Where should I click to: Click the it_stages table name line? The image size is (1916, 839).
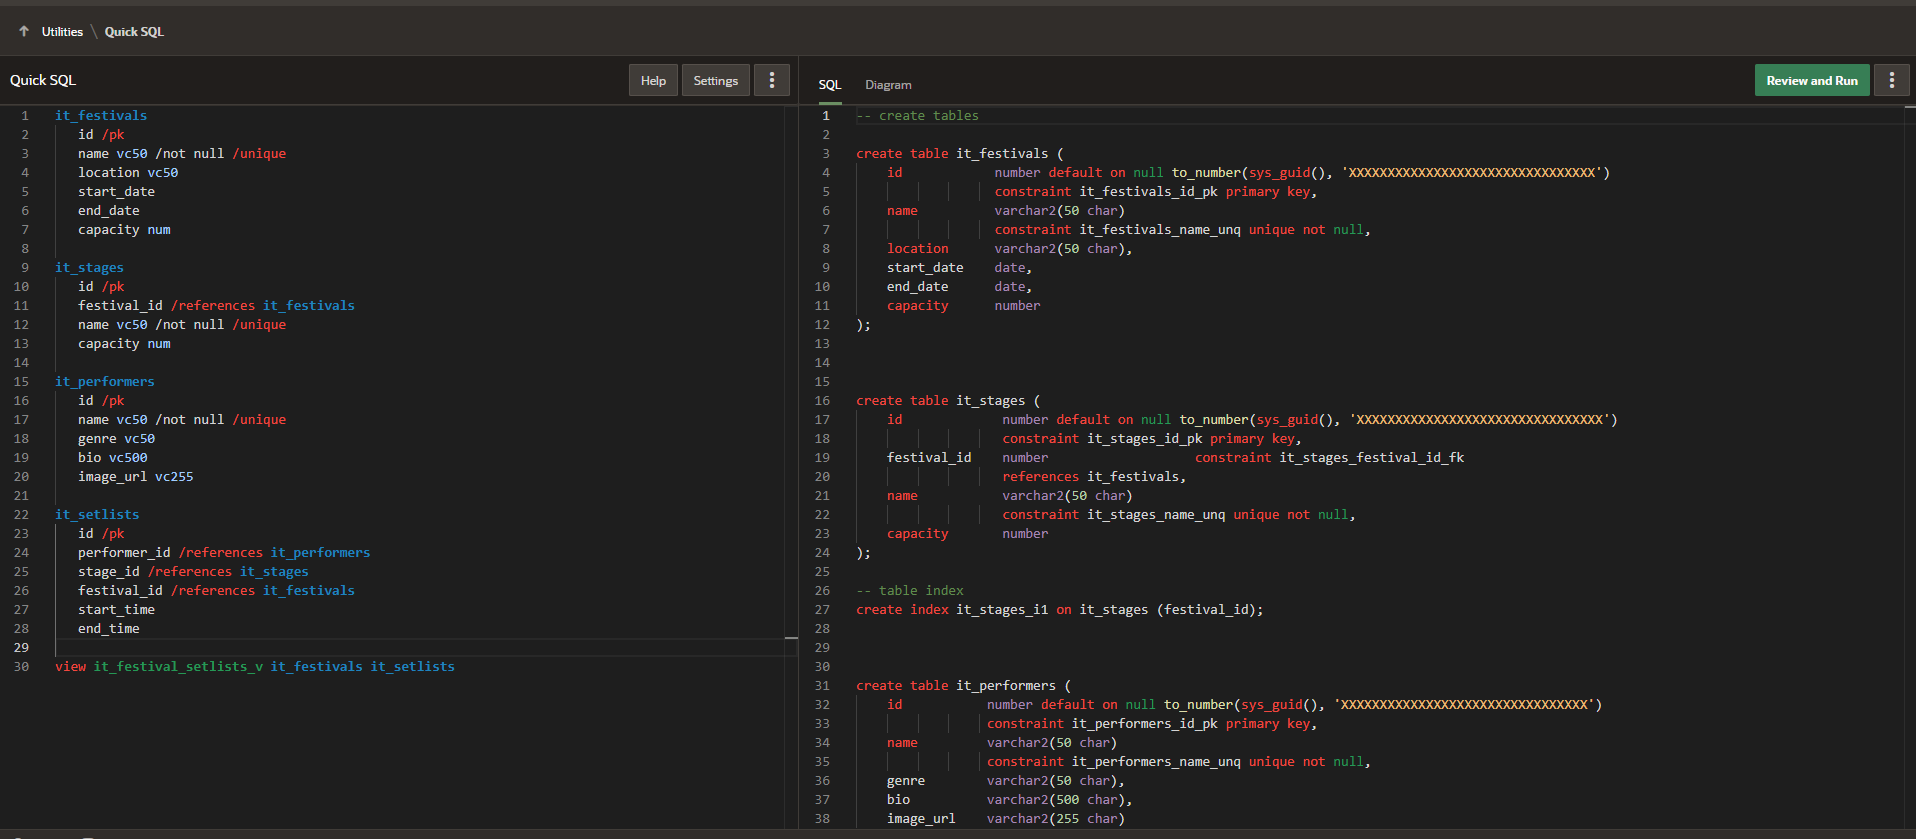(89, 268)
